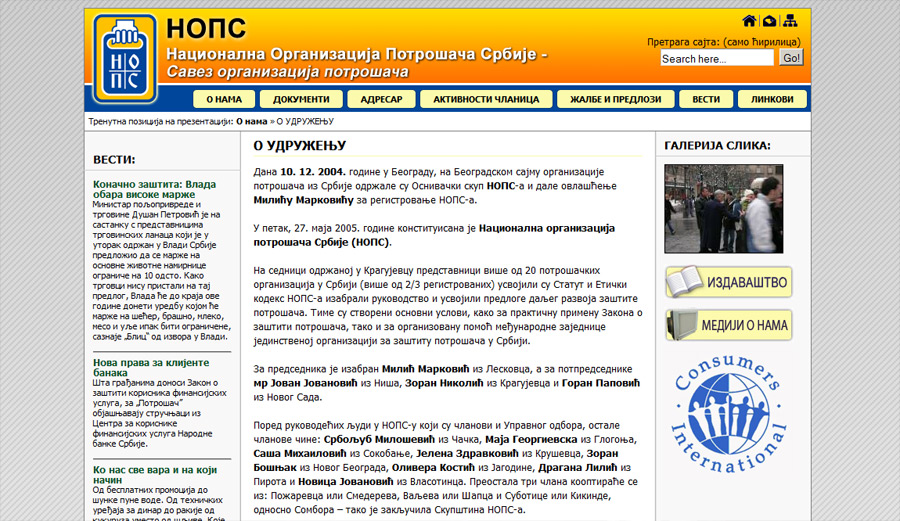
Task: Go to ЖАЛБЕ И ПРЕДЛОЗИ page
Action: point(615,99)
